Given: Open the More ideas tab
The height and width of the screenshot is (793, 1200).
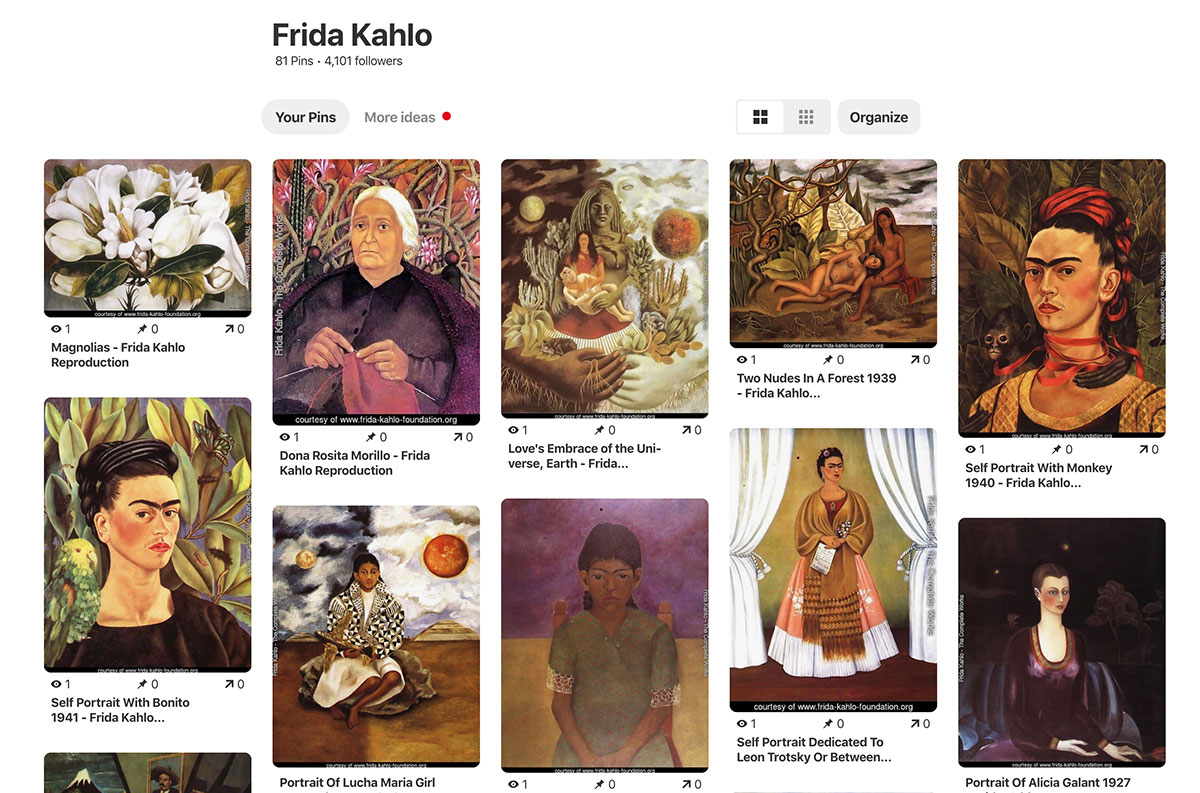Looking at the screenshot, I should [400, 117].
